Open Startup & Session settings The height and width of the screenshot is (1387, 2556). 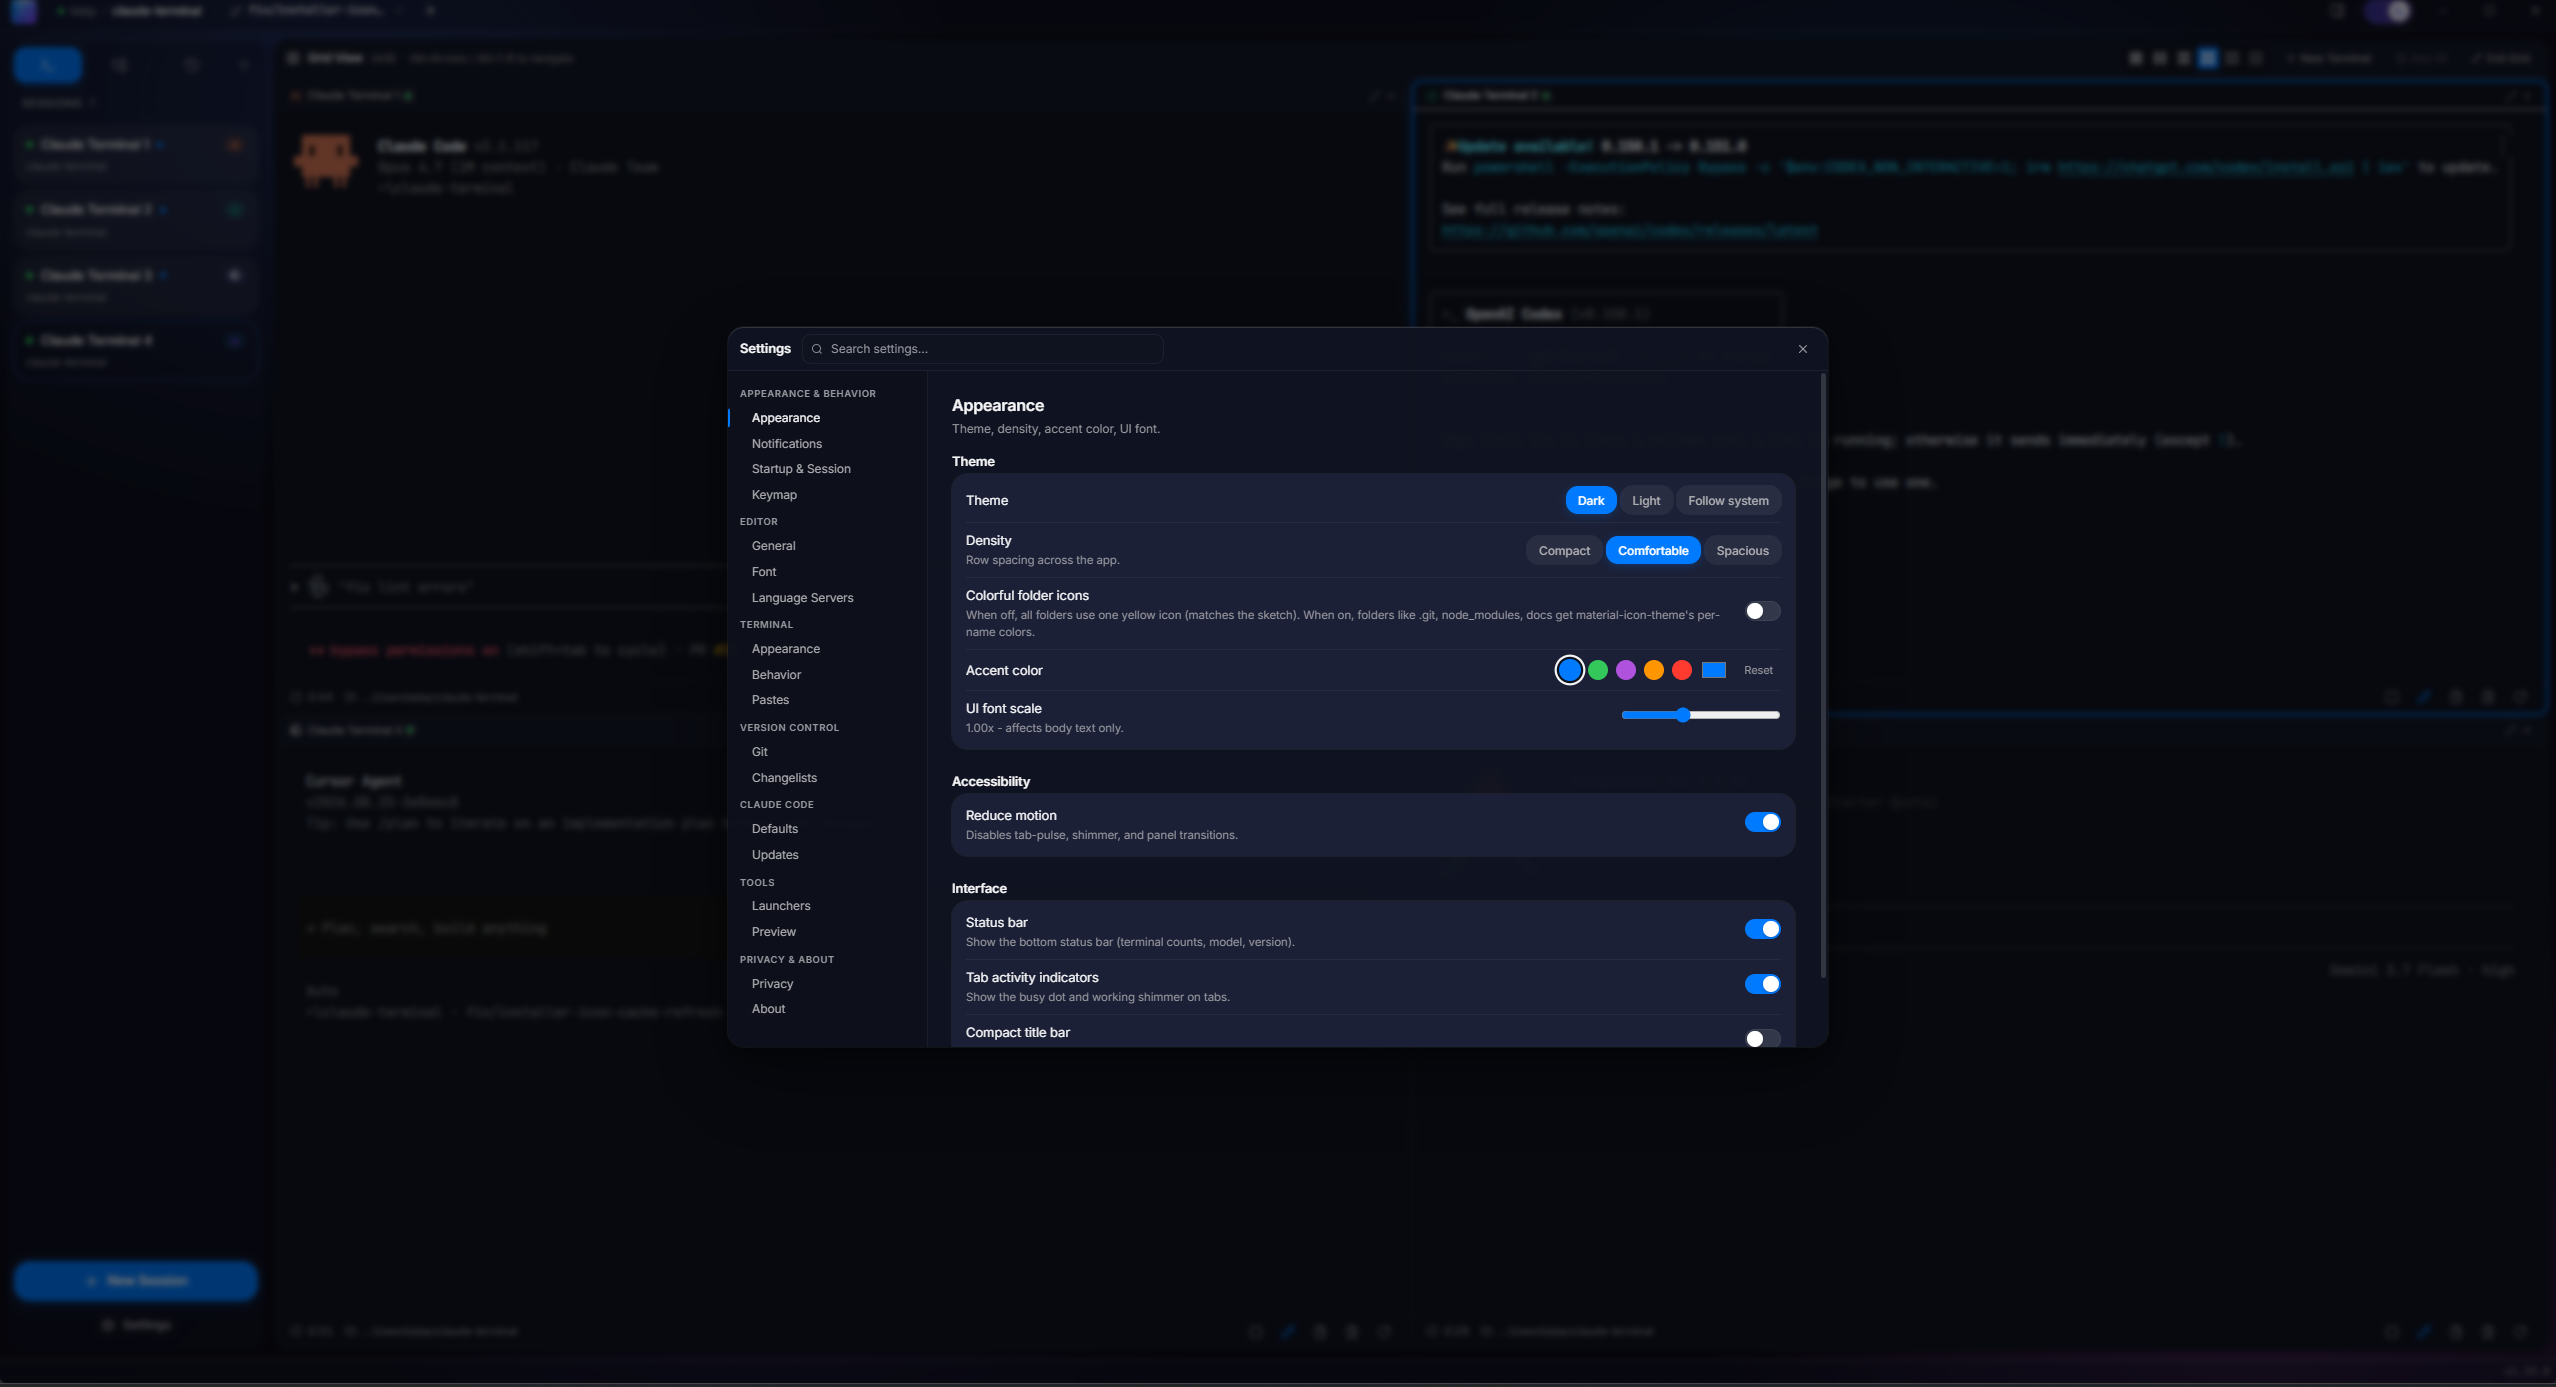[801, 469]
